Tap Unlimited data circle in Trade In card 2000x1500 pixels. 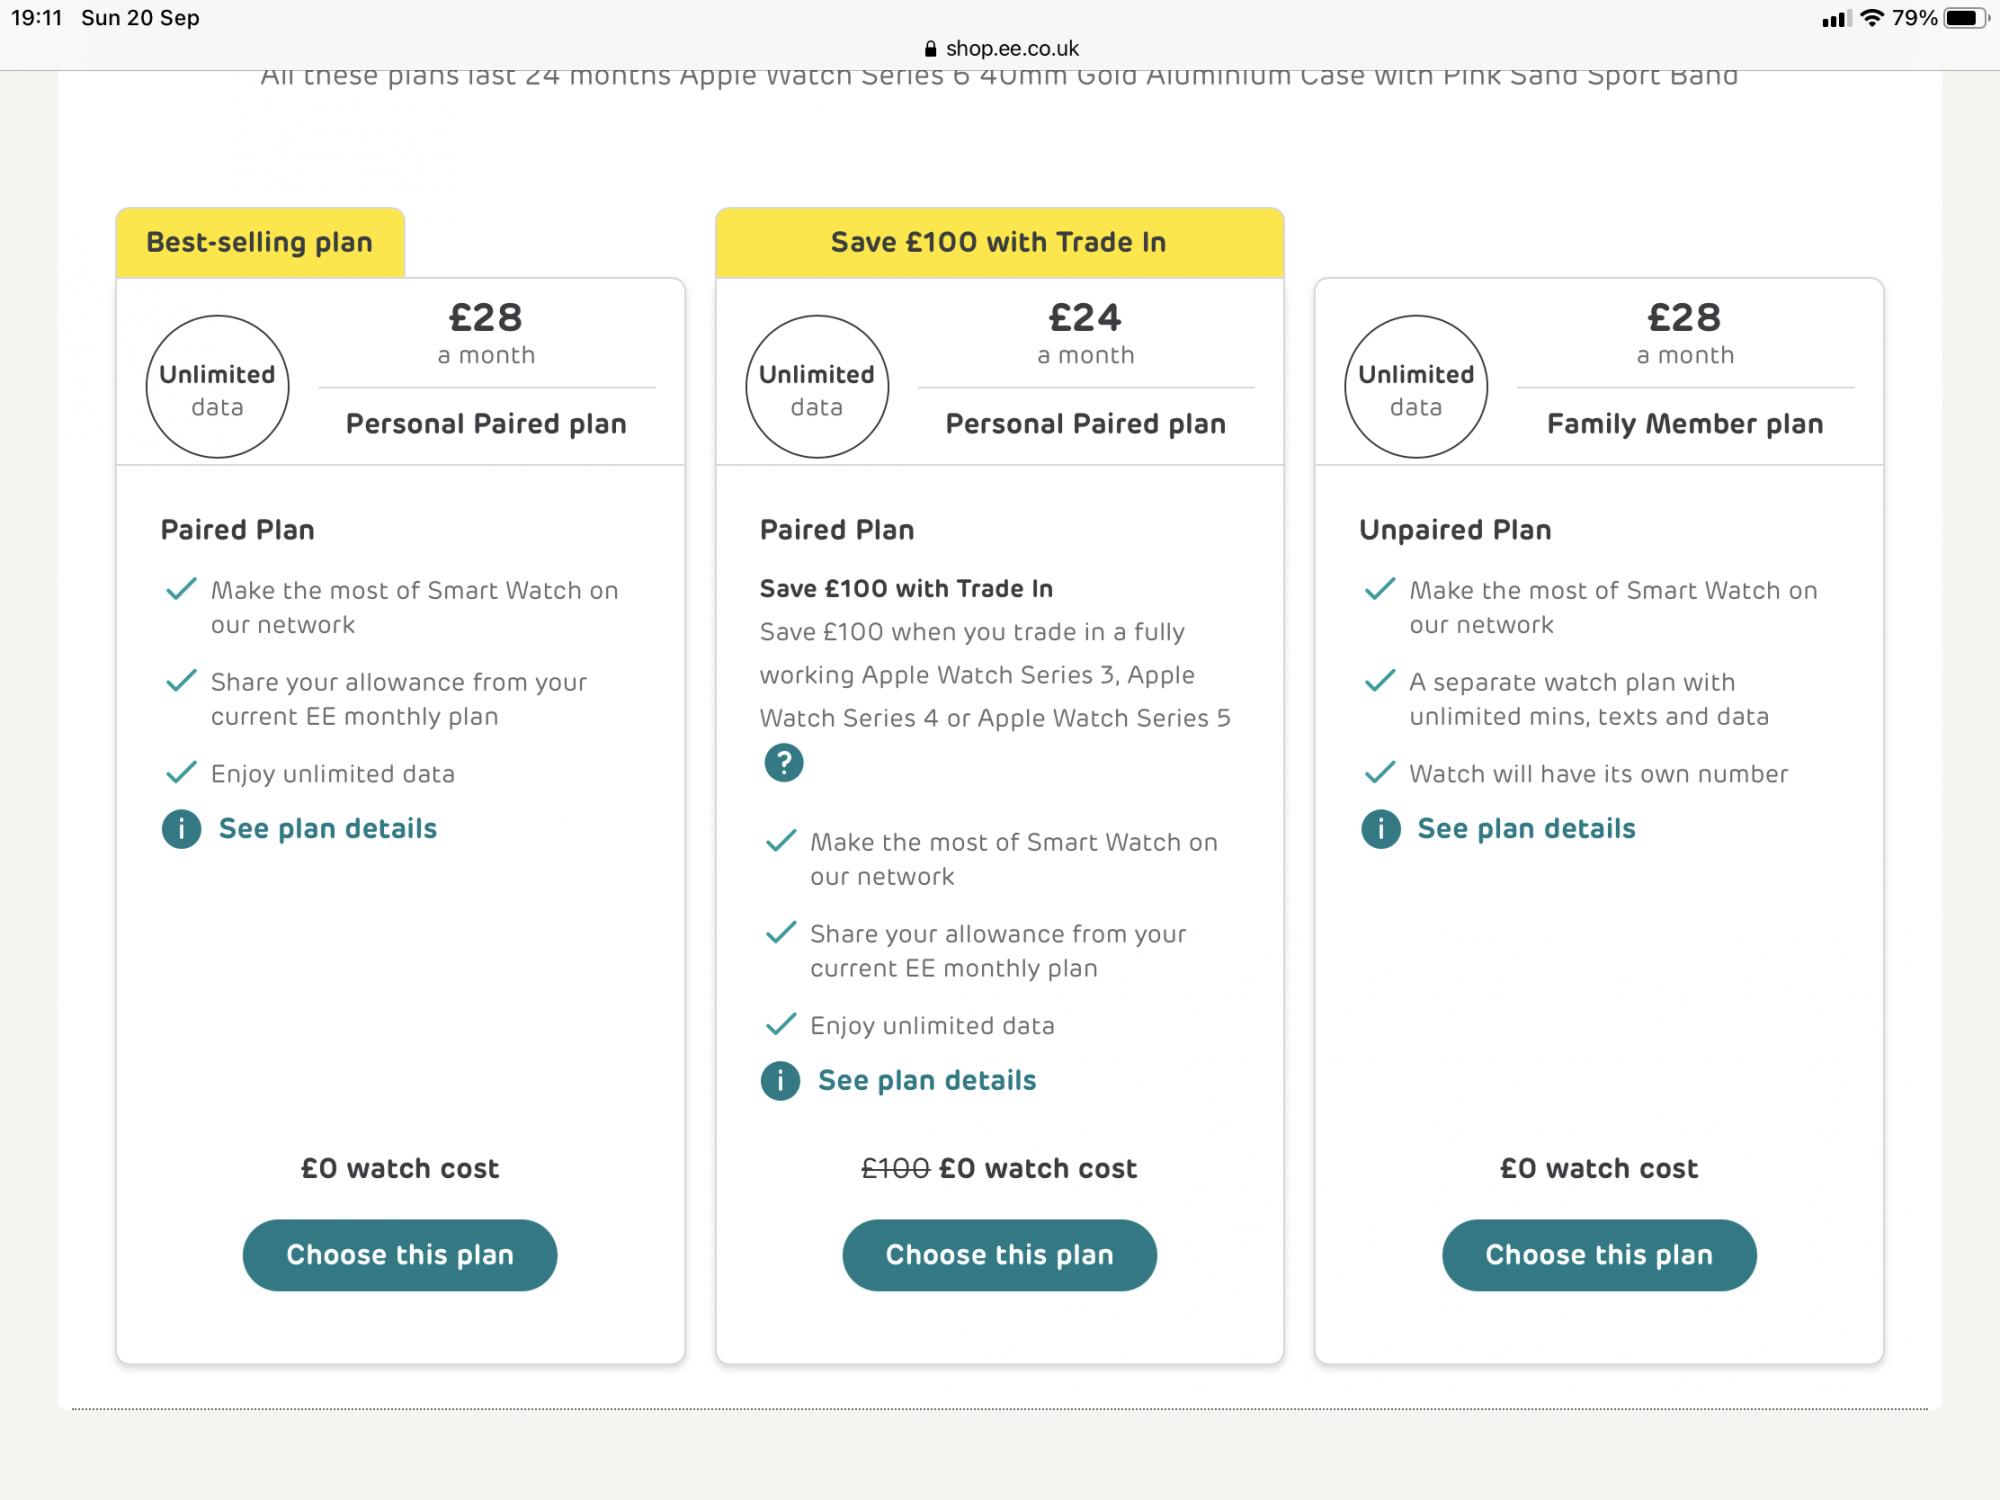817,387
